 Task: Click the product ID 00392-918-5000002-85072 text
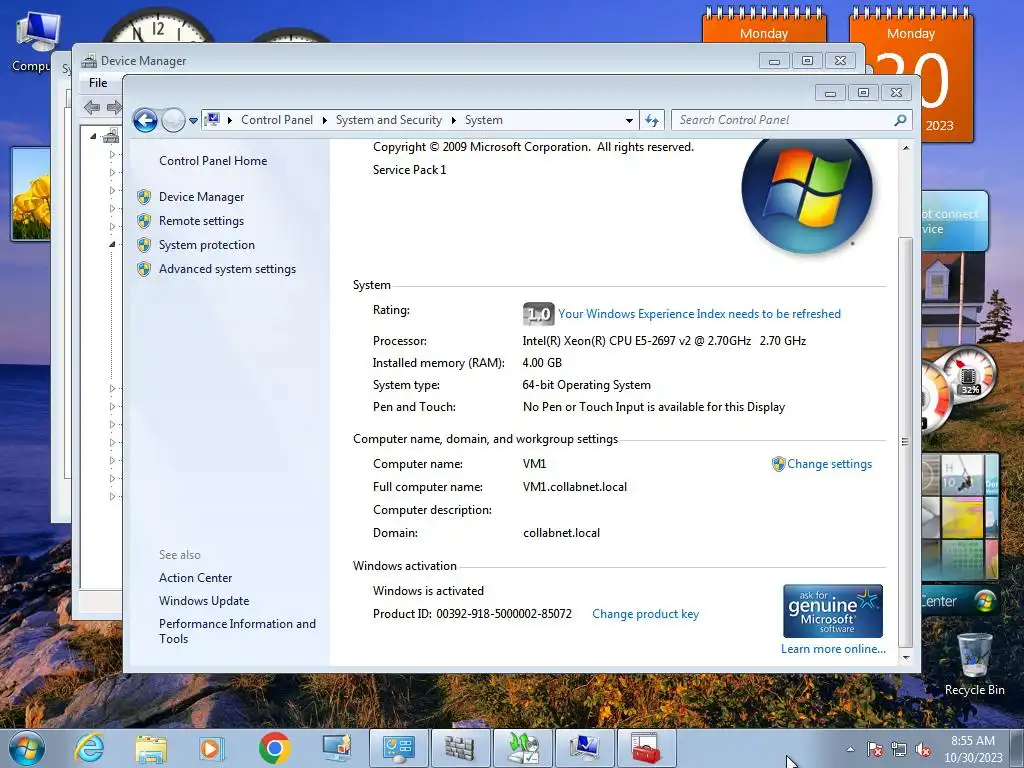[504, 614]
